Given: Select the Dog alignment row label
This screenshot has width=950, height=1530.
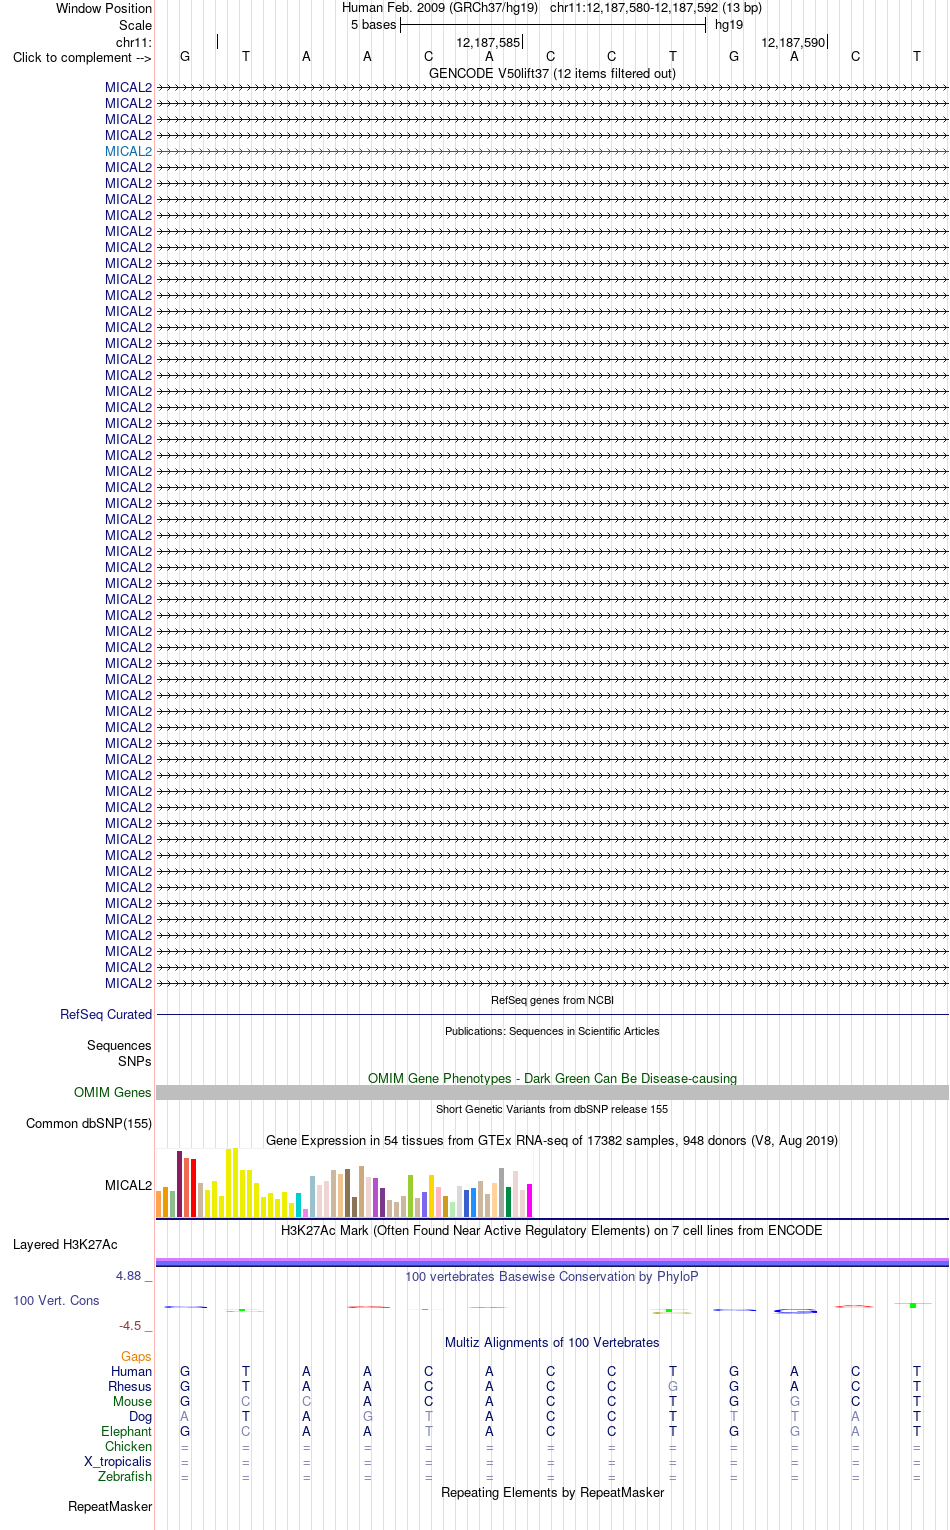Looking at the screenshot, I should point(140,1416).
